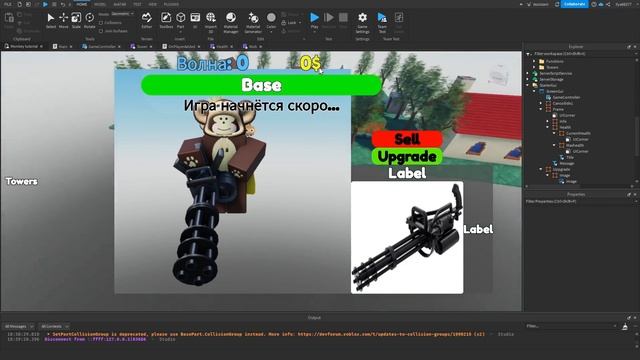Click the Resume button in ribbon
Screen dimensions: 640x360
tap(329, 20)
